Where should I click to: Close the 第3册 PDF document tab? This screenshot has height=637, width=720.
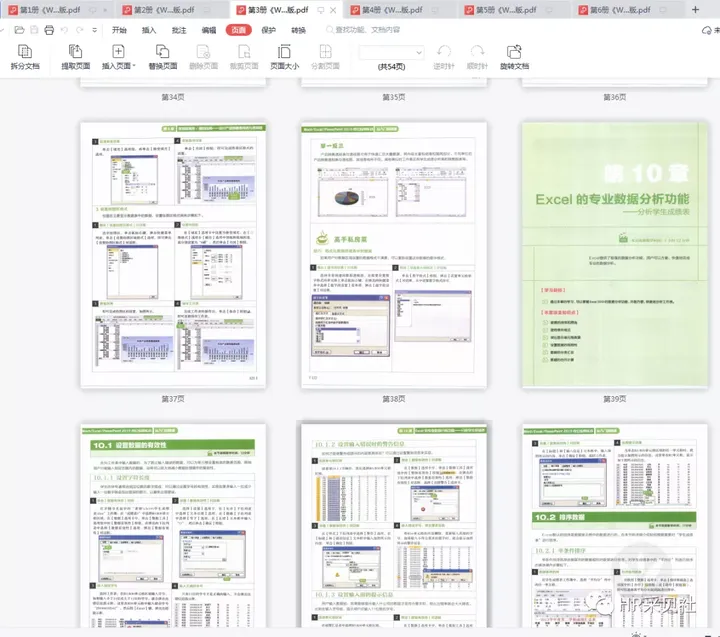(x=334, y=9)
